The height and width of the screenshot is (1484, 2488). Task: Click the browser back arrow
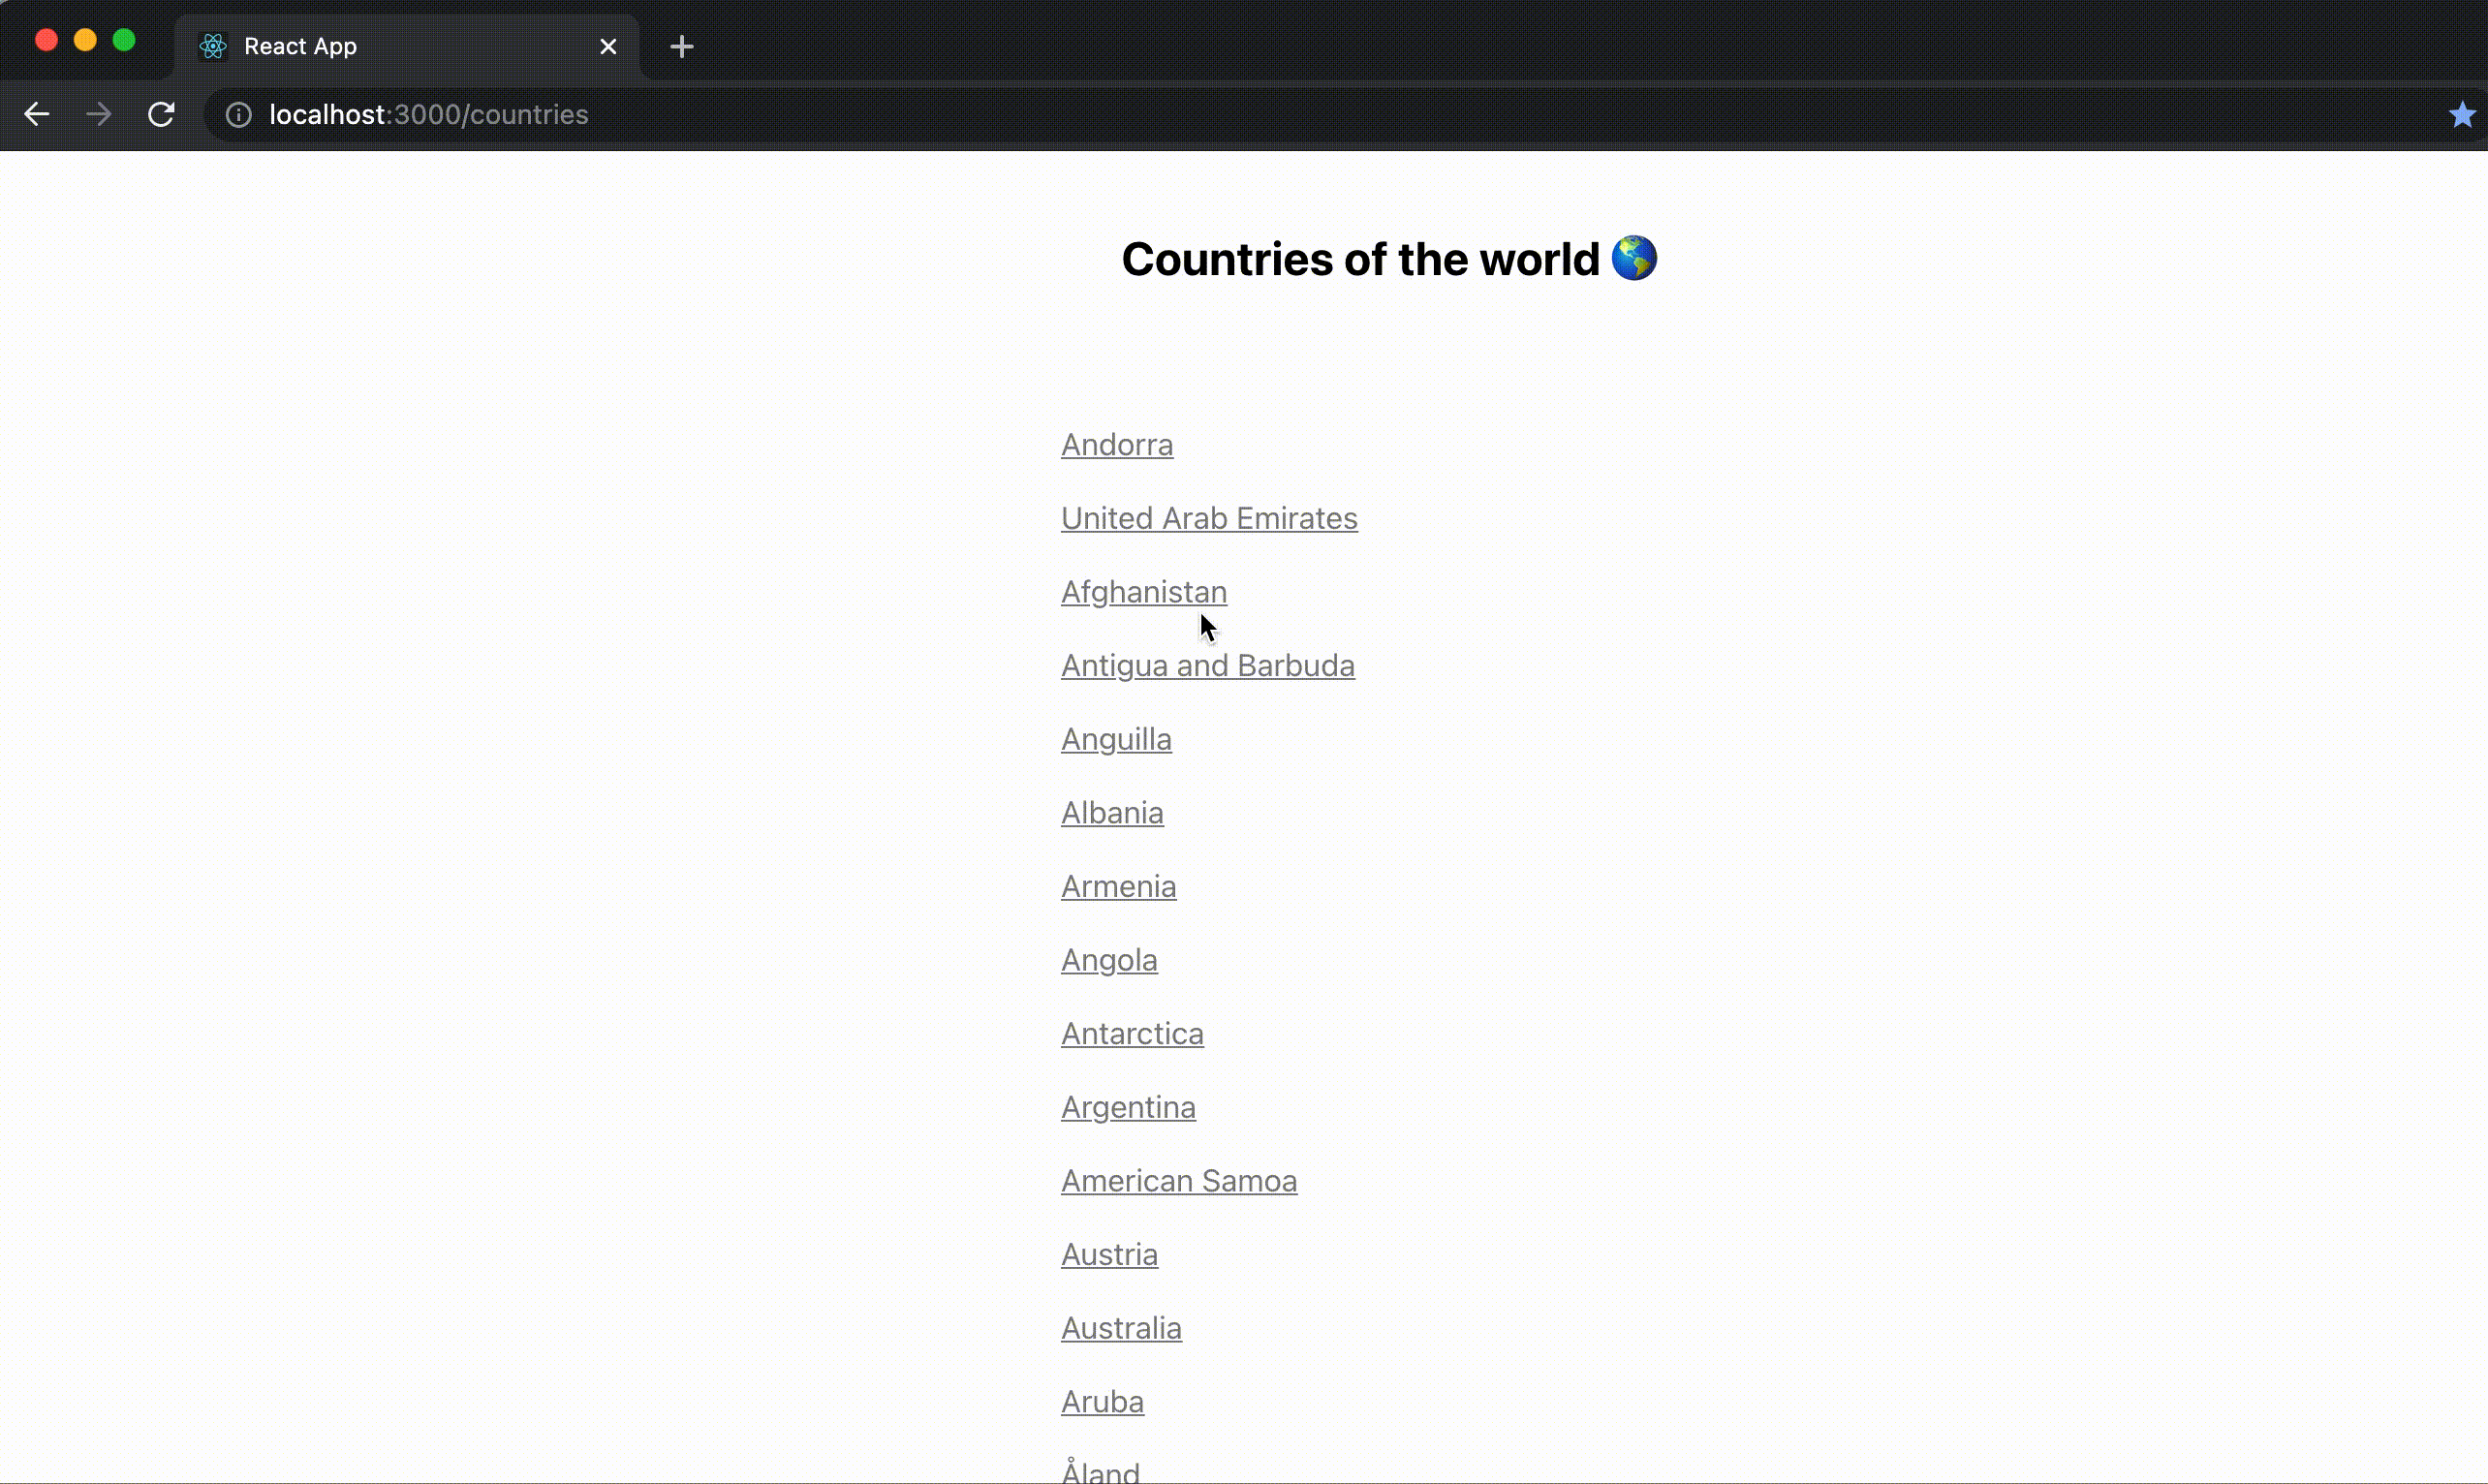click(x=37, y=115)
